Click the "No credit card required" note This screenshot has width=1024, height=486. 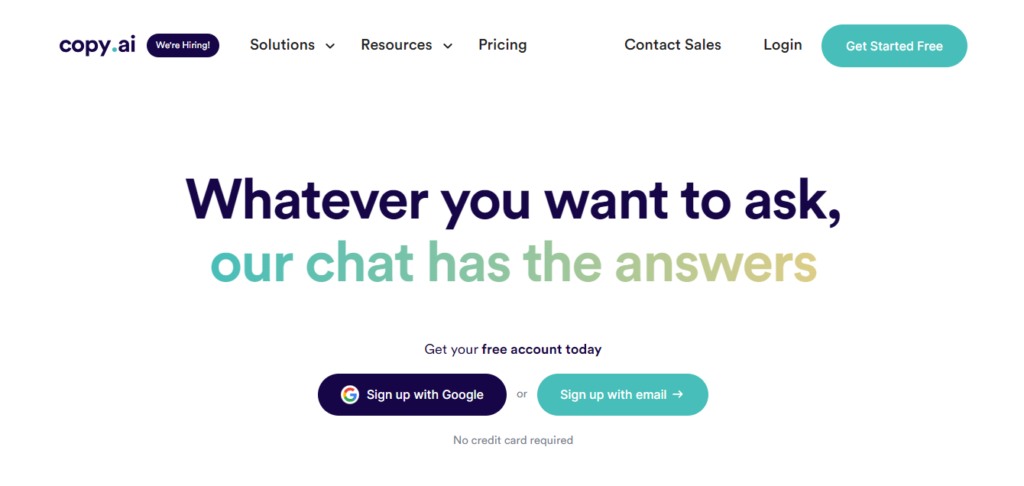click(513, 440)
